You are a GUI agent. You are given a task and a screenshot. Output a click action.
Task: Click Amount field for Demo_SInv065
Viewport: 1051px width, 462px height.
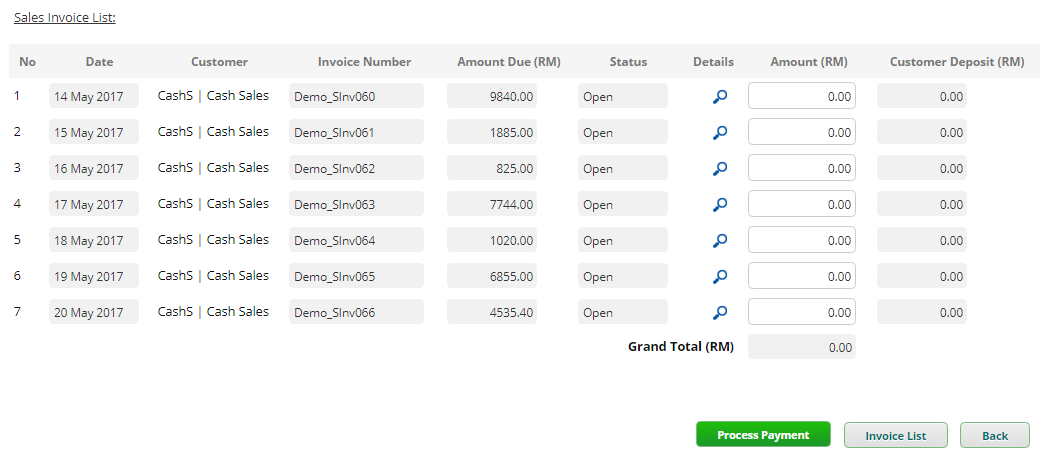[x=801, y=276]
